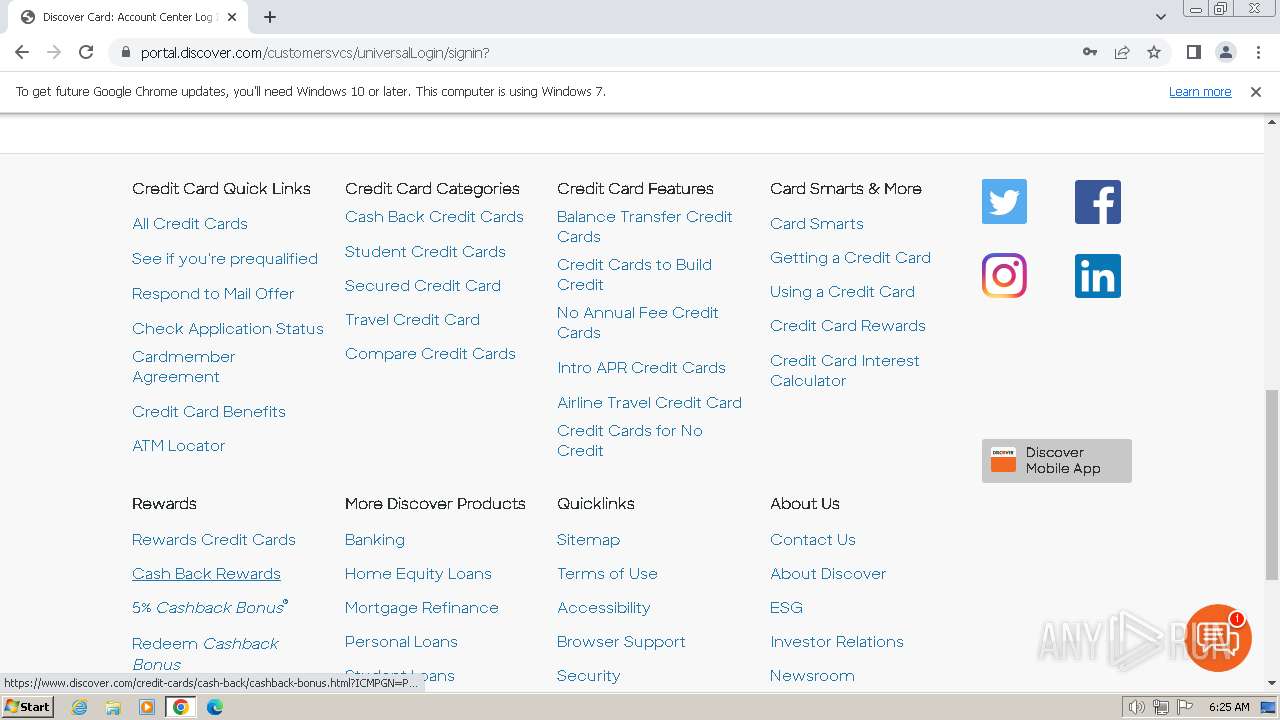The height and width of the screenshot is (720, 1280).
Task: Open the Compare Credit Cards link
Action: 430,354
